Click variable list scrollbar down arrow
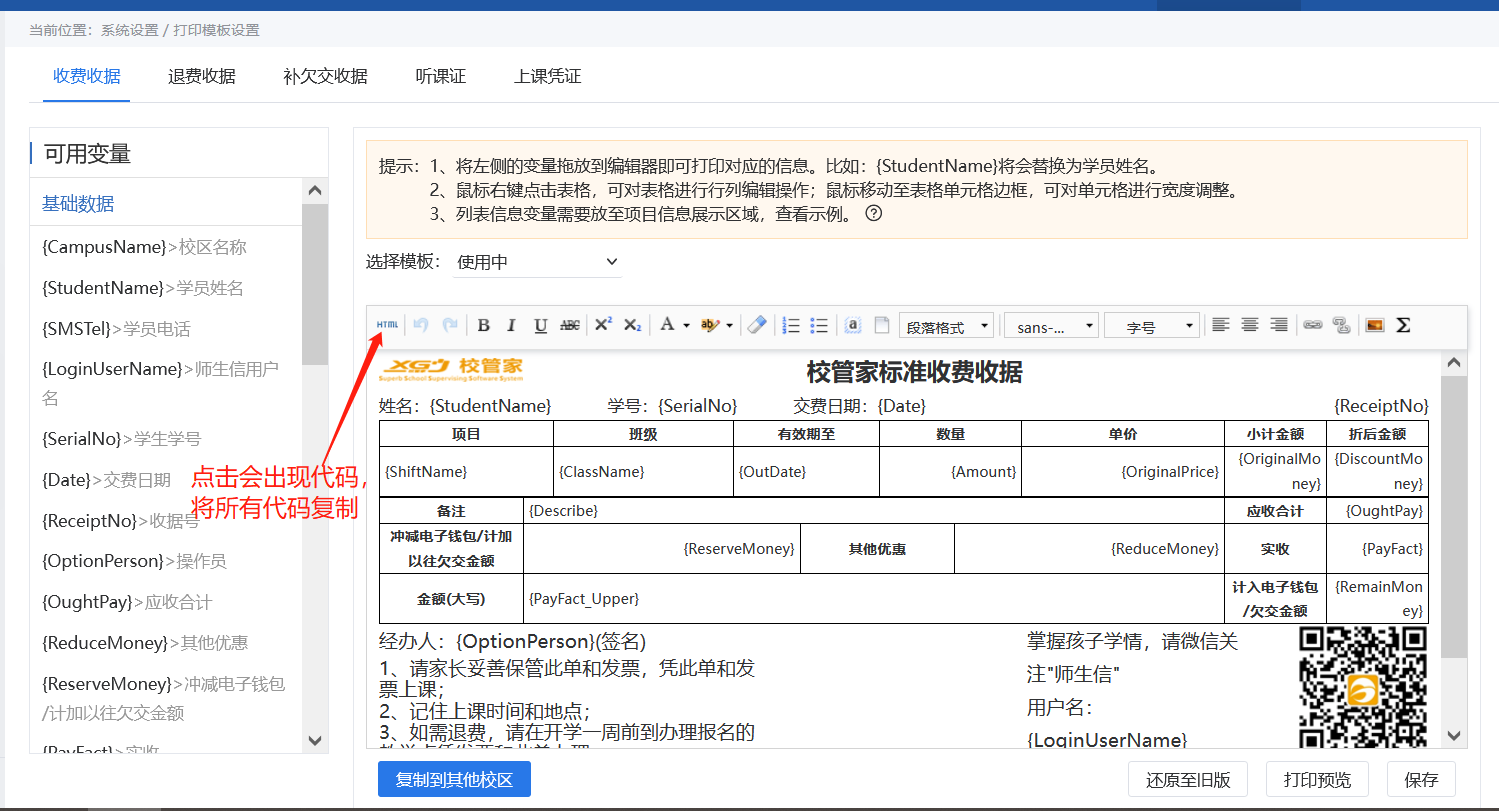 click(315, 740)
